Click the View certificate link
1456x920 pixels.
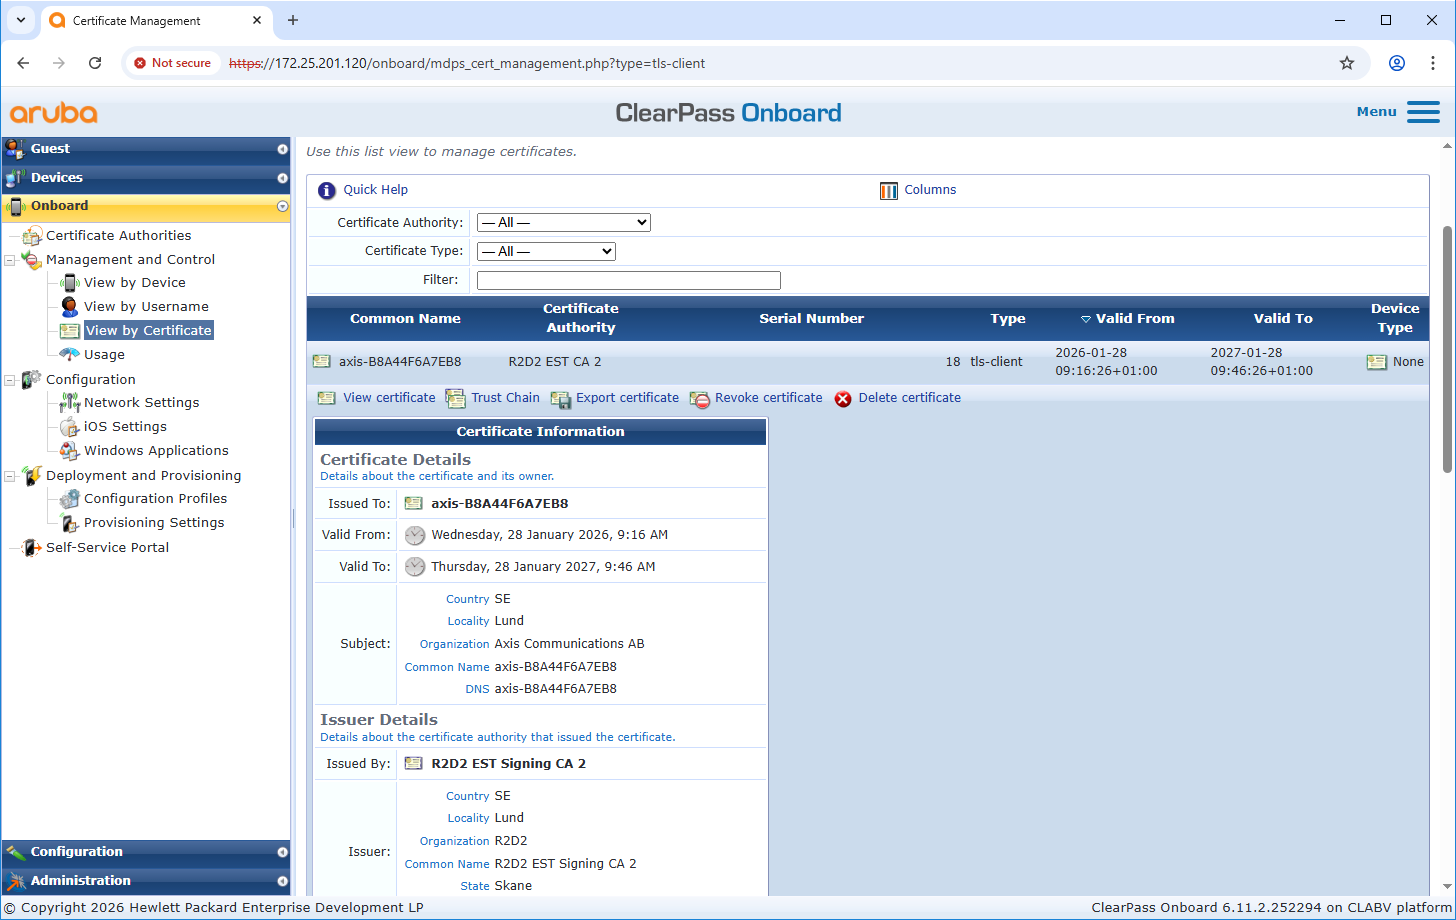click(389, 398)
